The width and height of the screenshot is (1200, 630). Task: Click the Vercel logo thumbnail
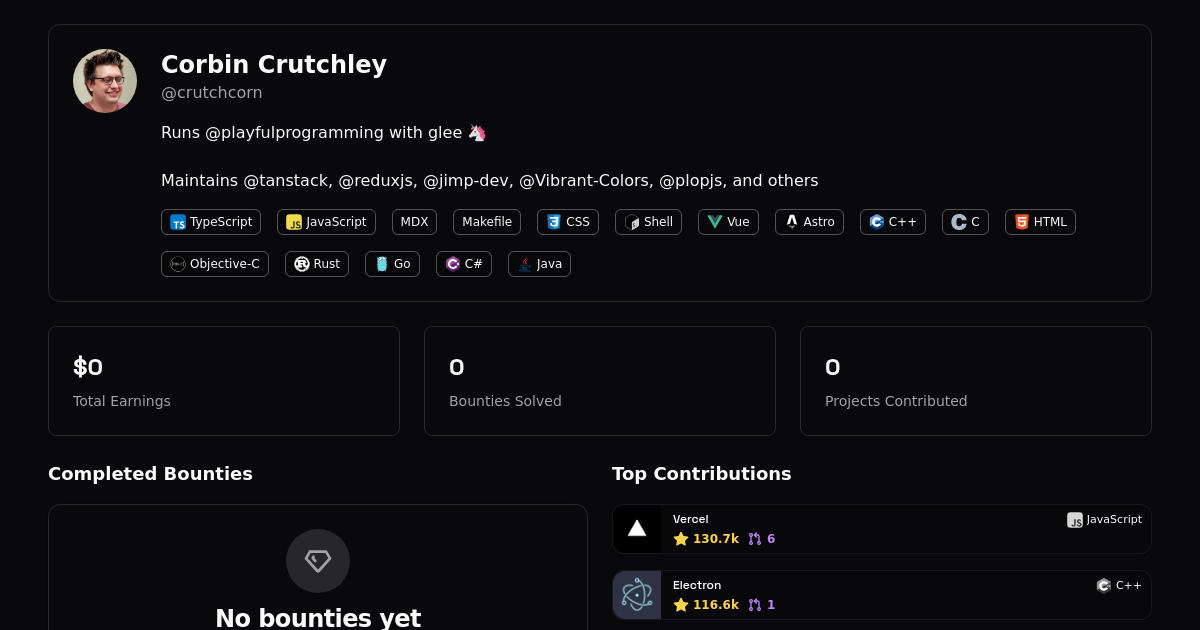click(637, 529)
